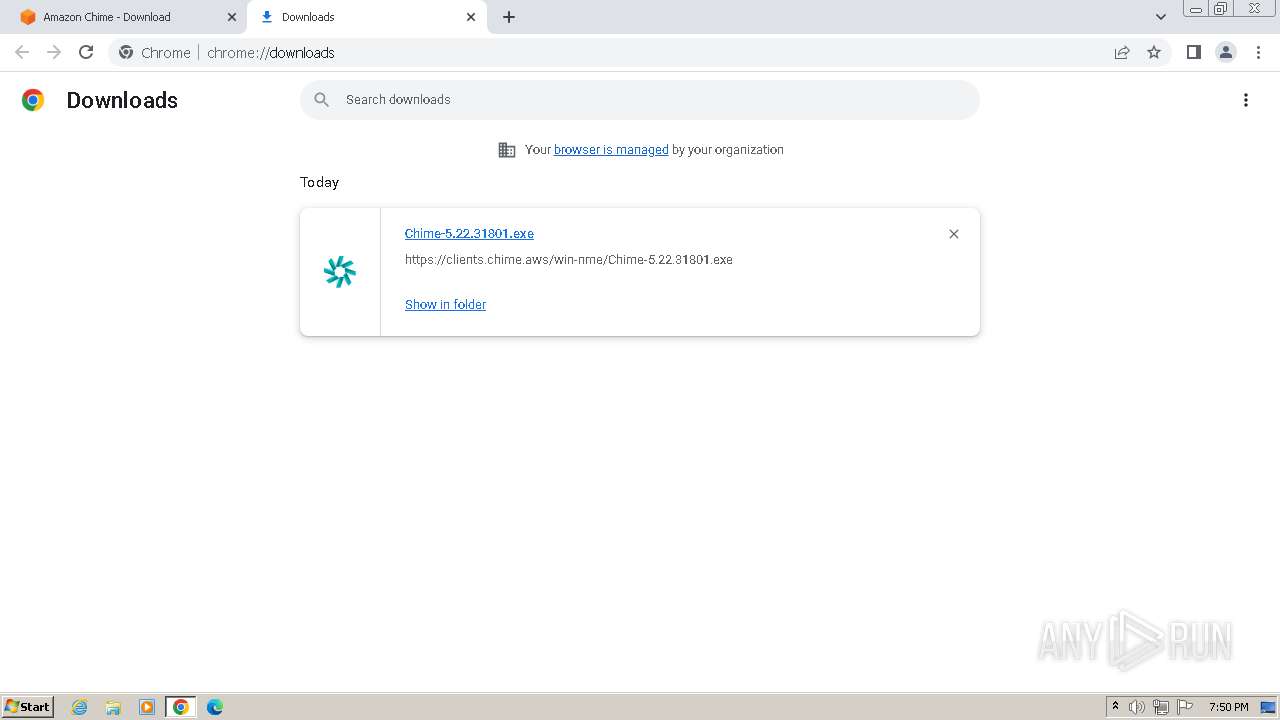Click the magnifier icon in search downloads
The height and width of the screenshot is (720, 1280).
[322, 100]
